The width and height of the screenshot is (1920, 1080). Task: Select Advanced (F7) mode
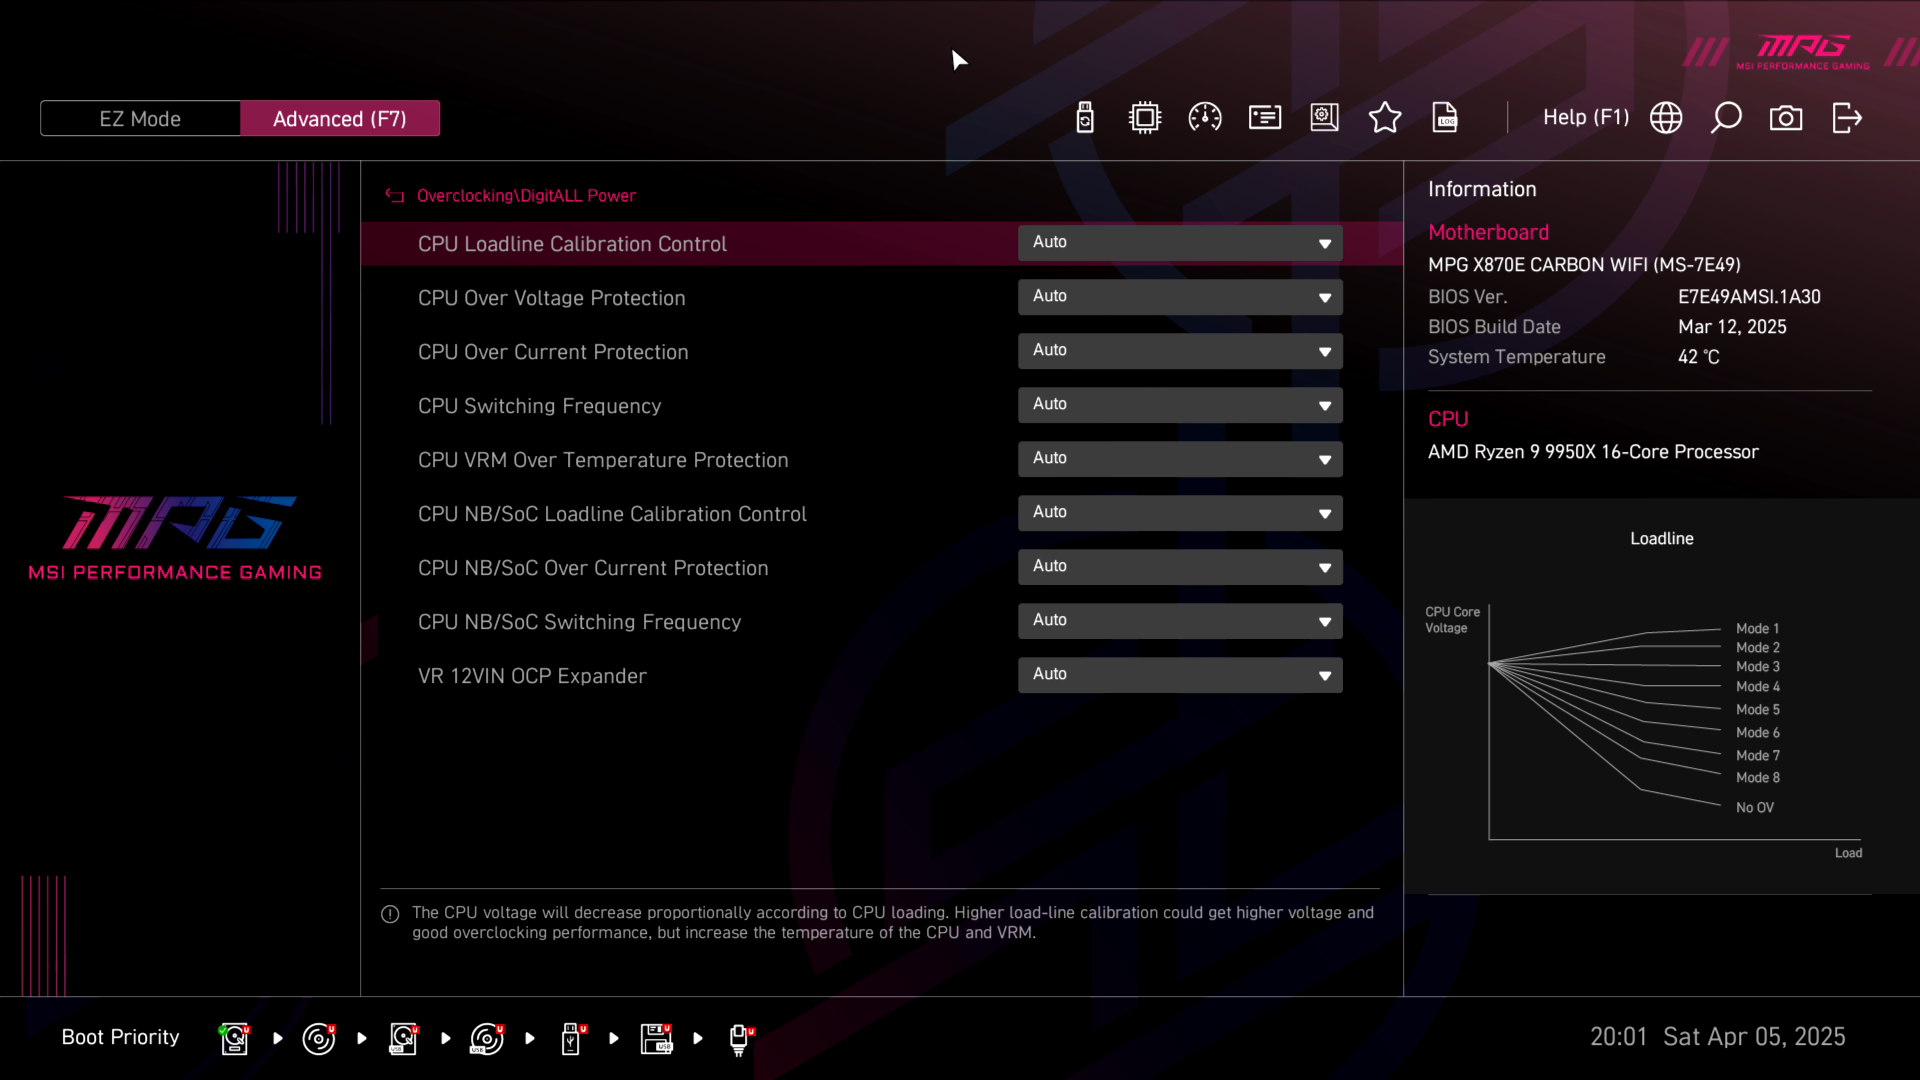tap(340, 119)
